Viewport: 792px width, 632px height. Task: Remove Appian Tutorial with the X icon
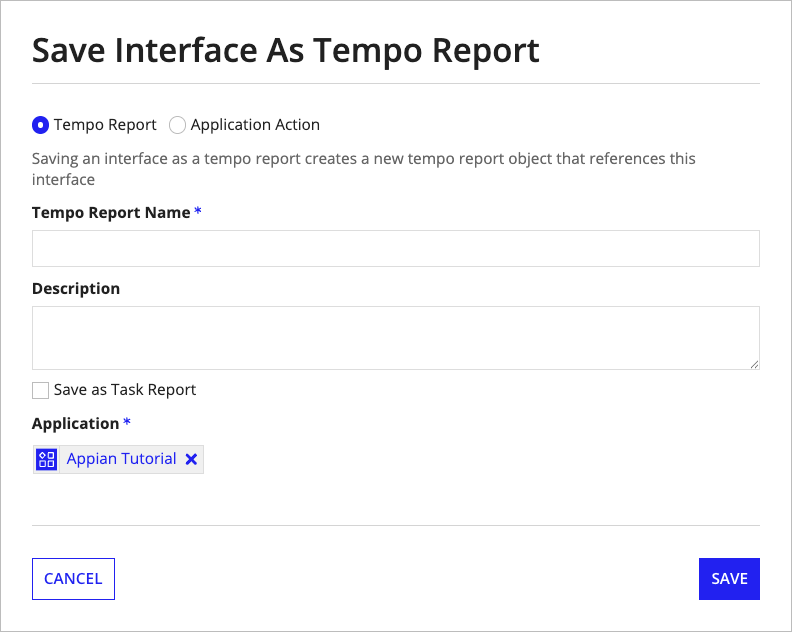(191, 459)
